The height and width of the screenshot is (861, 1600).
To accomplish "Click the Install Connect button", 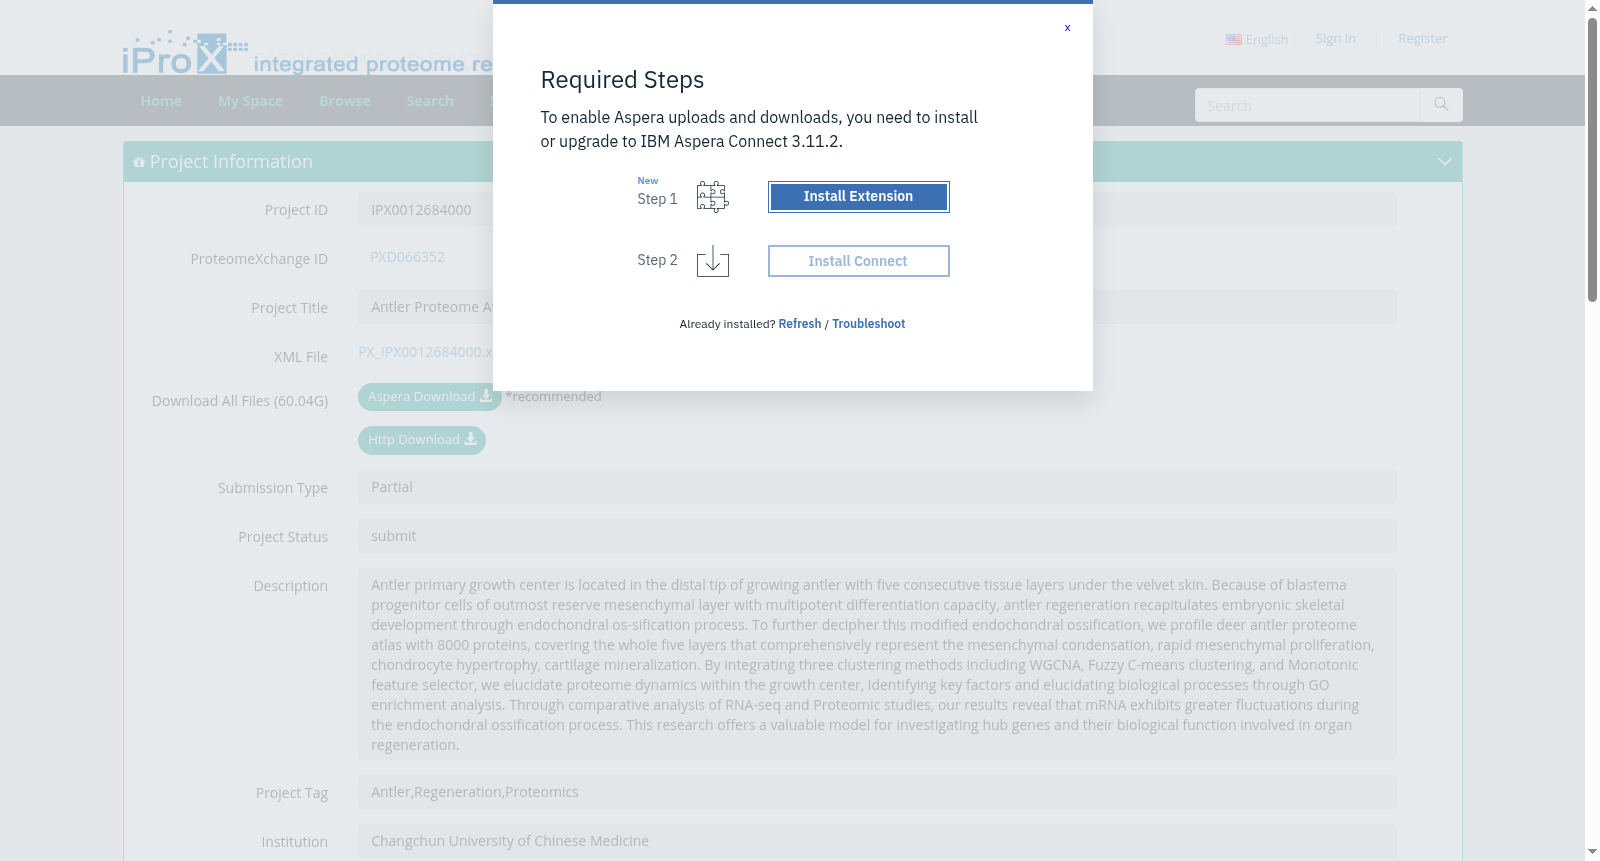I will pyautogui.click(x=858, y=261).
